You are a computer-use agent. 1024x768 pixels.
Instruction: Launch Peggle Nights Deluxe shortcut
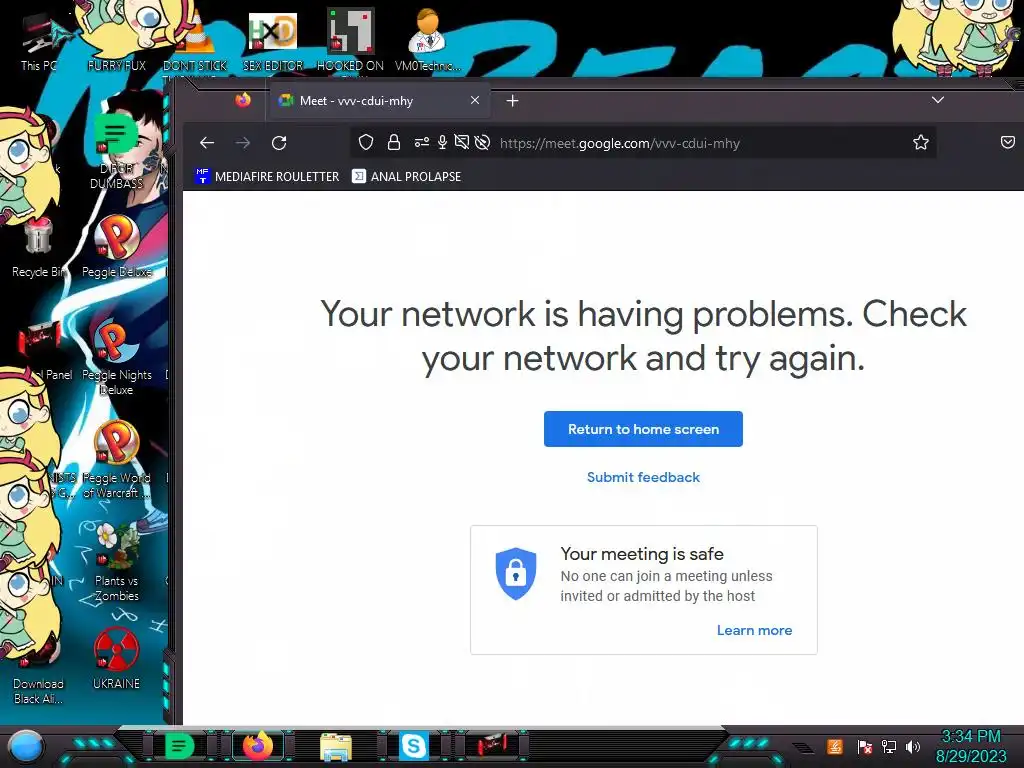click(x=116, y=356)
